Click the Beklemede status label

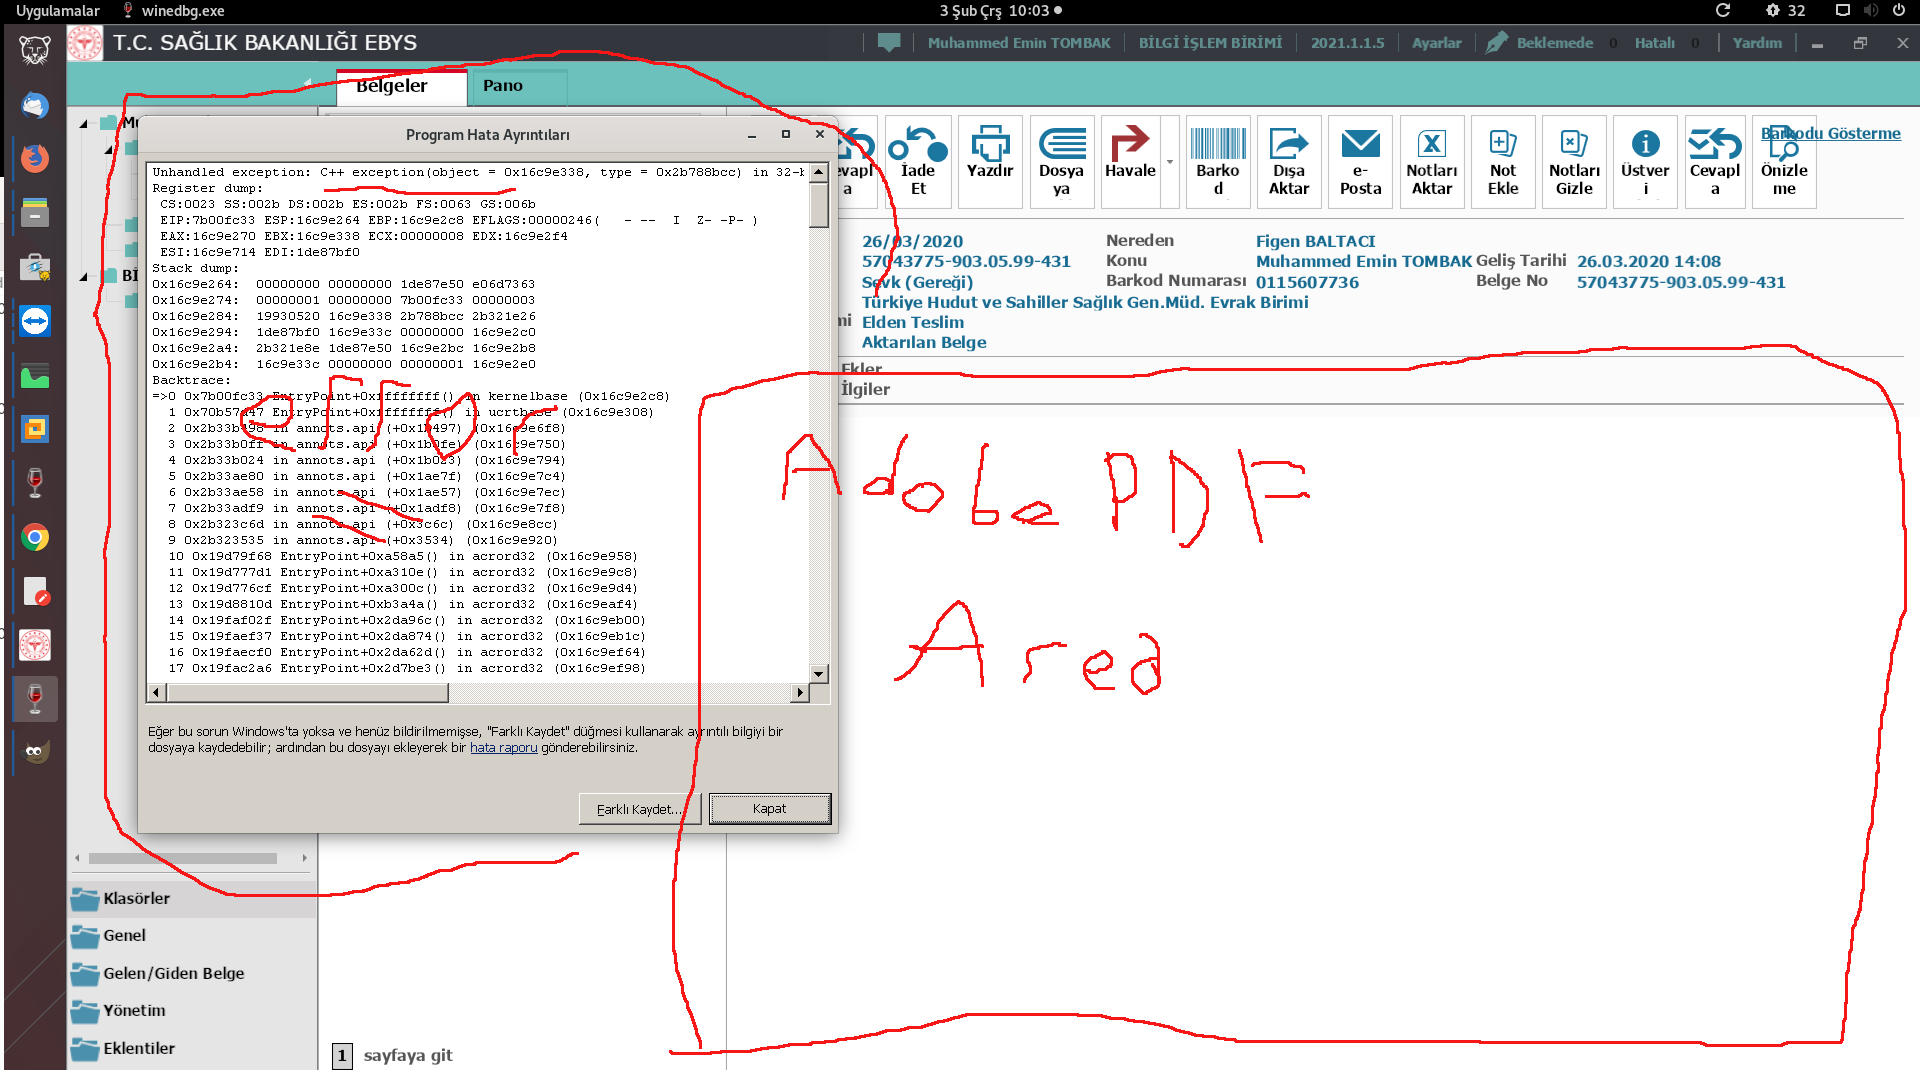point(1555,43)
